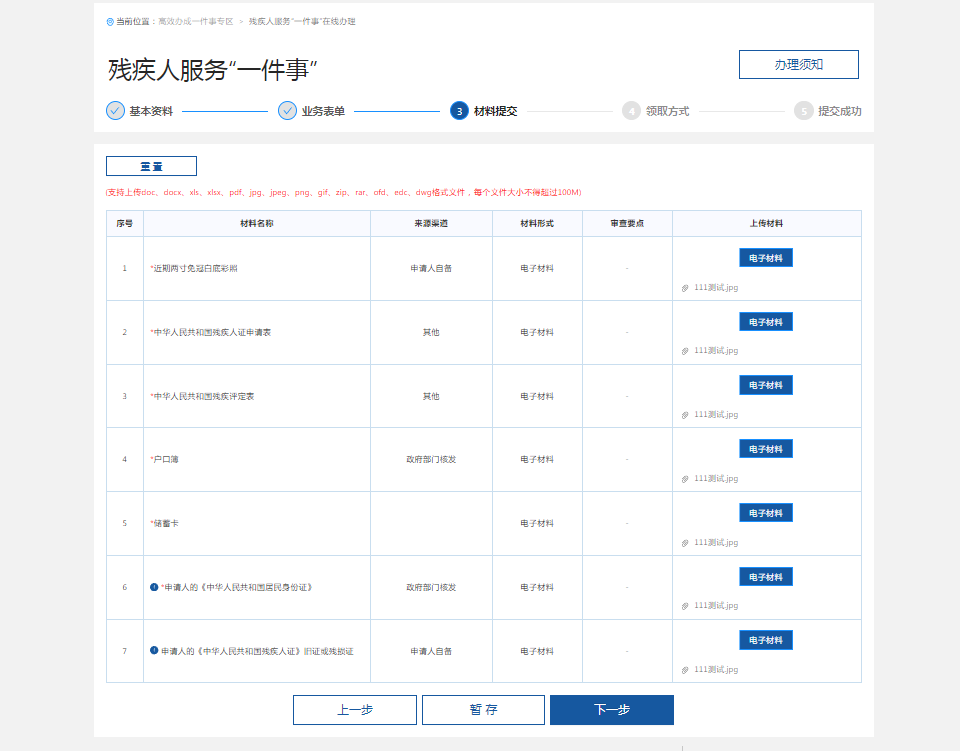Open the 办理须知 notice button
This screenshot has width=960, height=751.
(x=798, y=64)
